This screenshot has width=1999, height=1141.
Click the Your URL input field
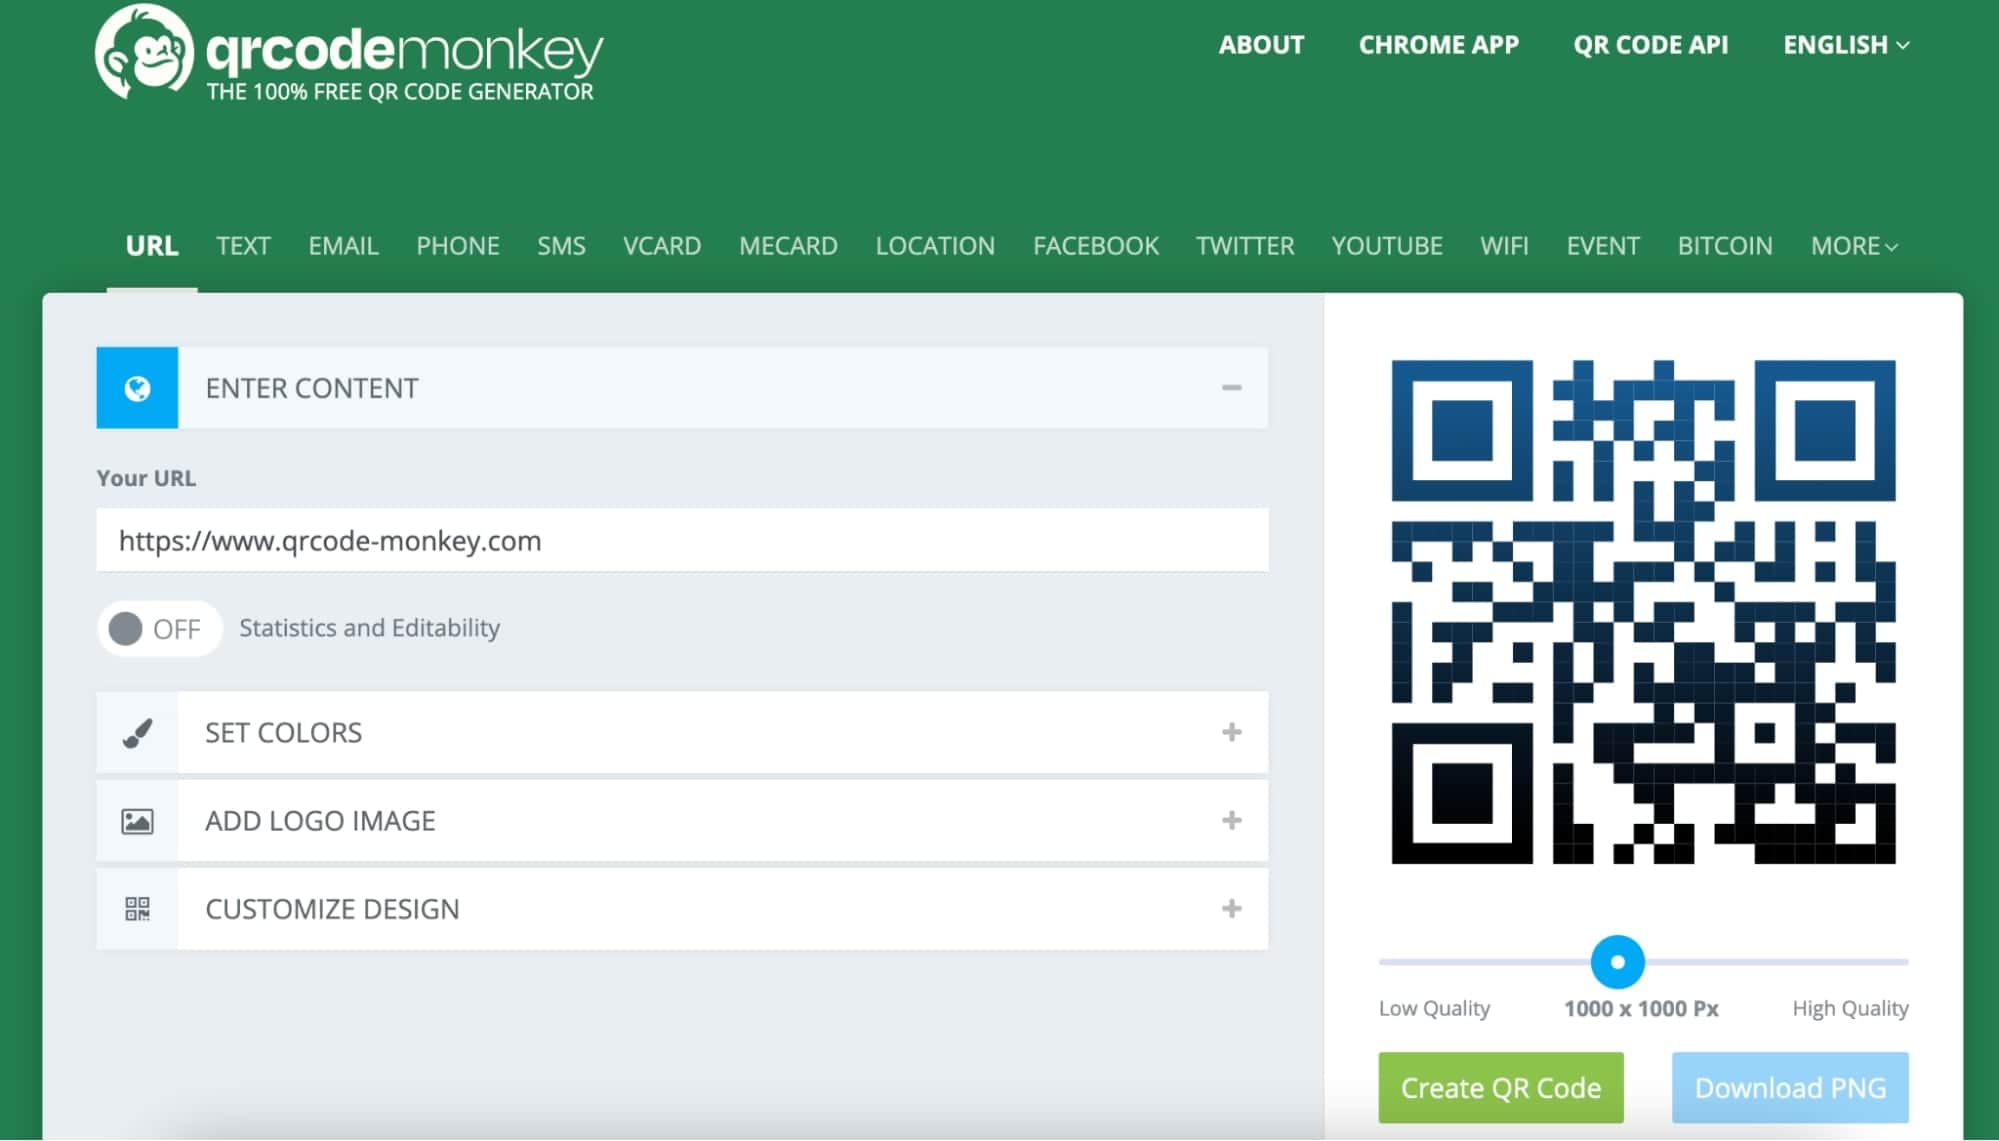[x=680, y=540]
